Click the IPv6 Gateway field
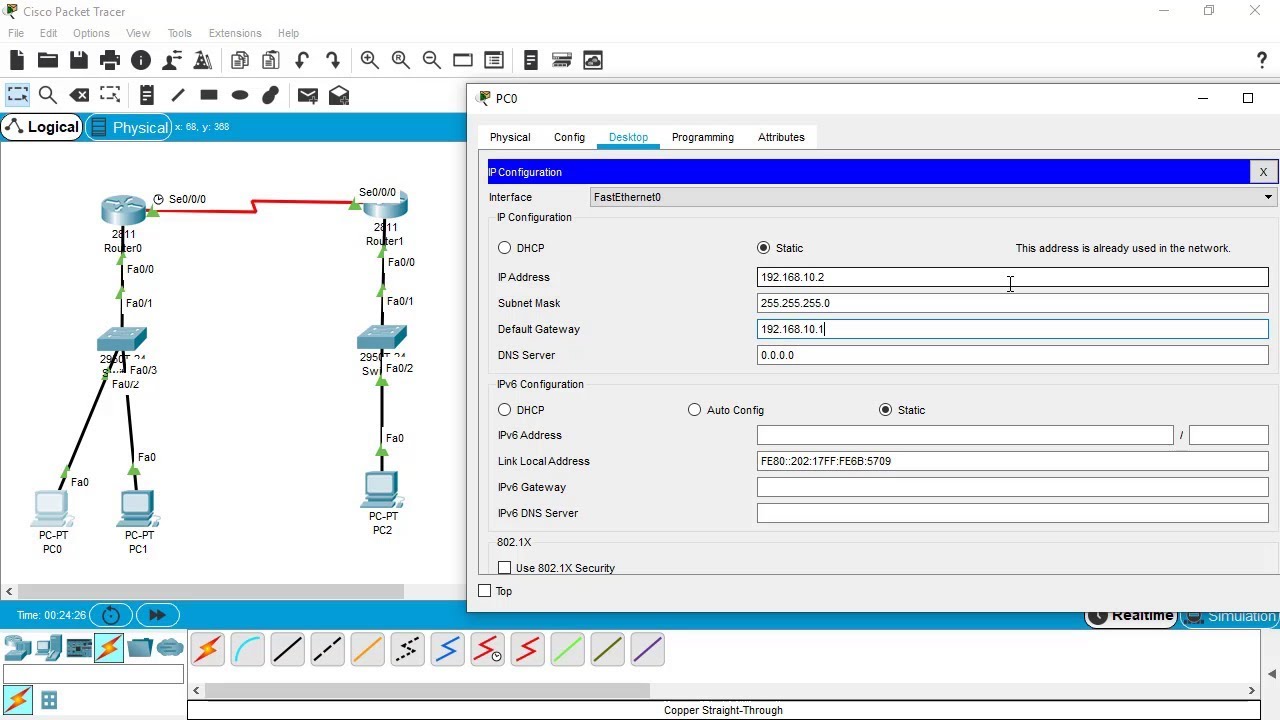1280x720 pixels. 1012,487
